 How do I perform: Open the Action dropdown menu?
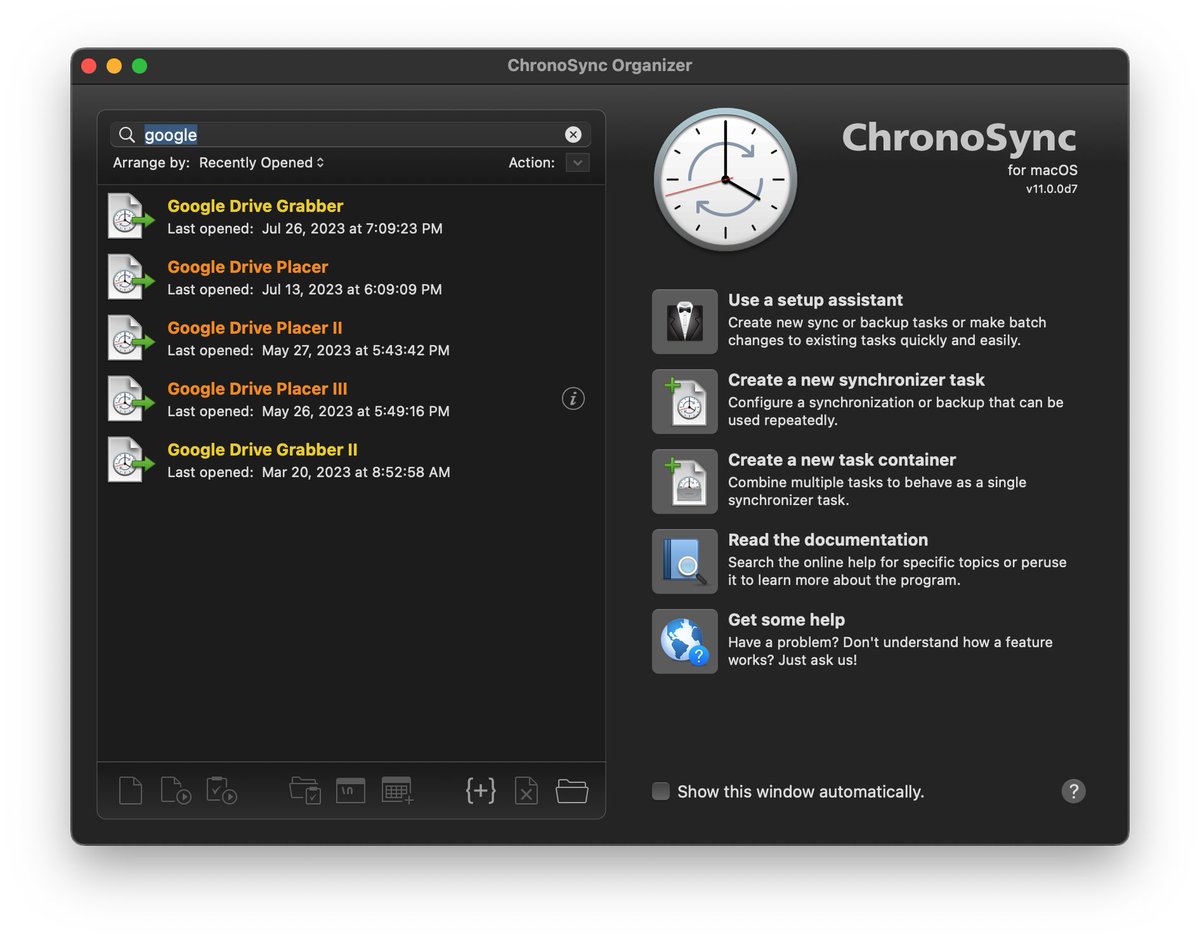(578, 163)
